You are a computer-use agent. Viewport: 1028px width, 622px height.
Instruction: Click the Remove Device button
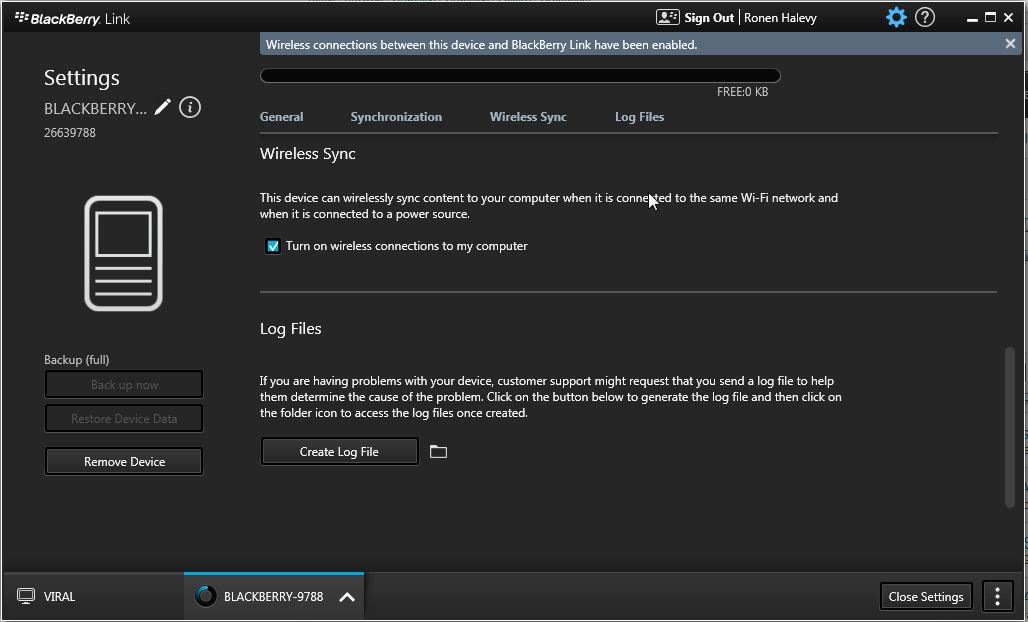(124, 461)
